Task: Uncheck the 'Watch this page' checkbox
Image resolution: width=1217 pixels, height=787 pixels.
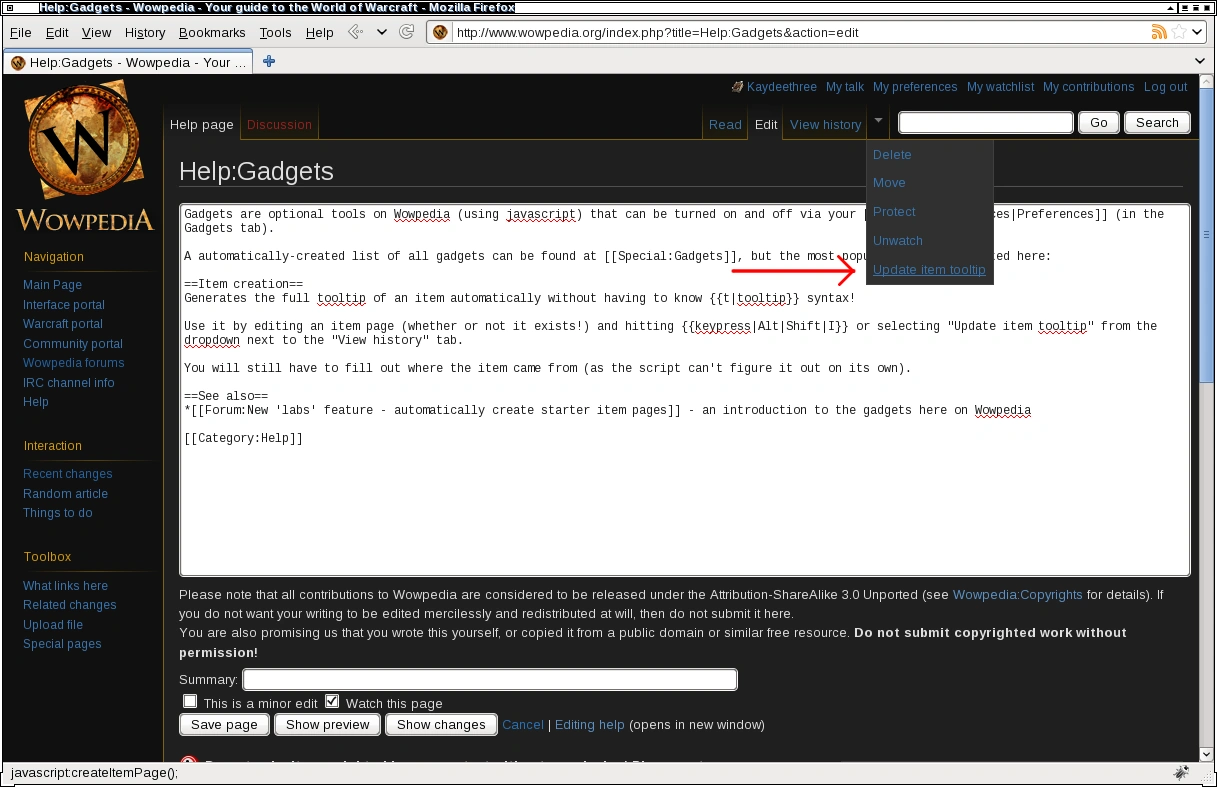Action: 333,701
